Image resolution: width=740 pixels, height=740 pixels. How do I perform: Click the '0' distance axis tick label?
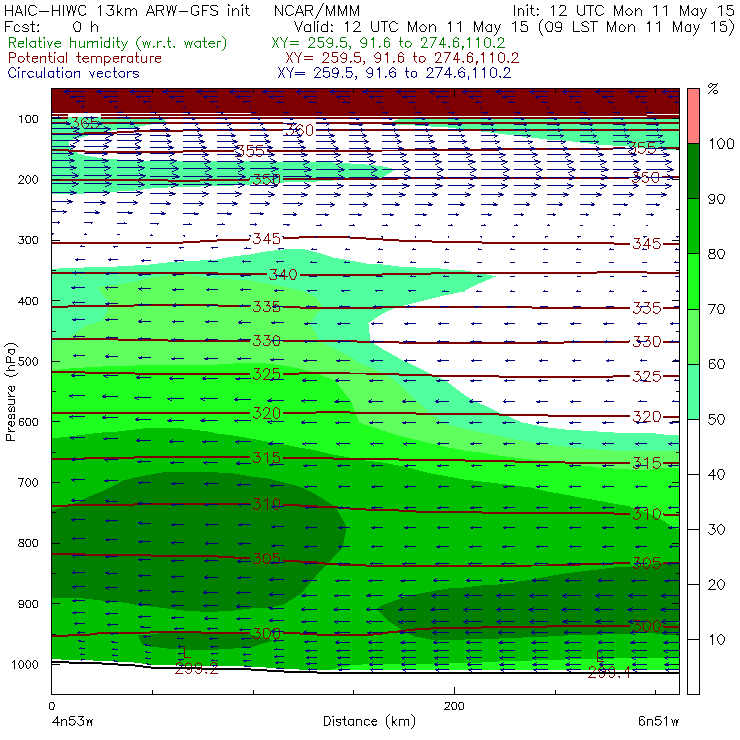[x=52, y=706]
